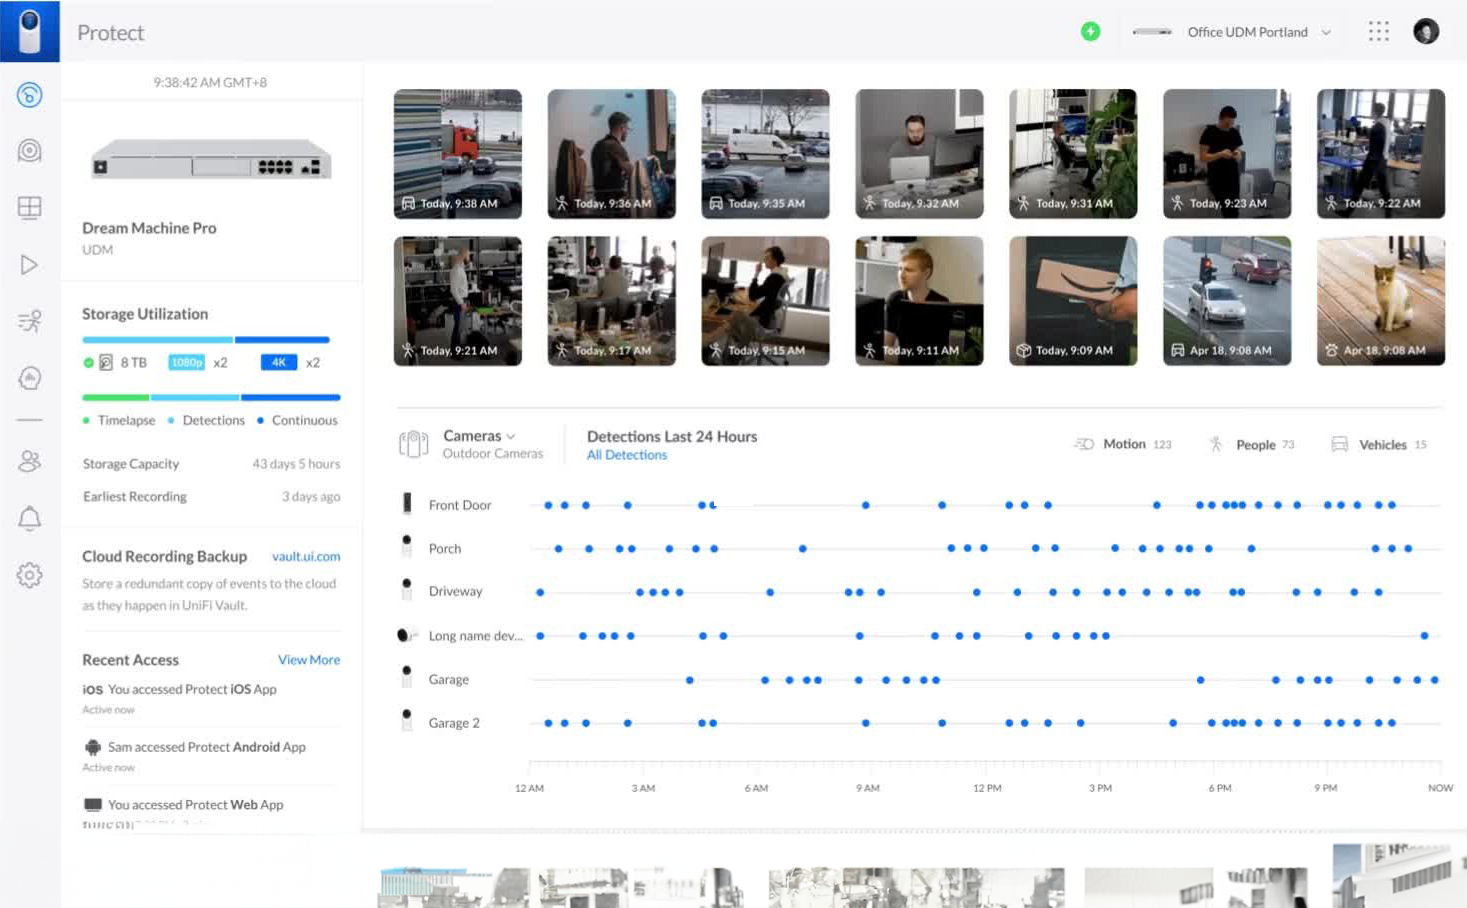The height and width of the screenshot is (908, 1467).
Task: Click the Earliest Recording 3 days ago value
Action: pyautogui.click(x=311, y=497)
